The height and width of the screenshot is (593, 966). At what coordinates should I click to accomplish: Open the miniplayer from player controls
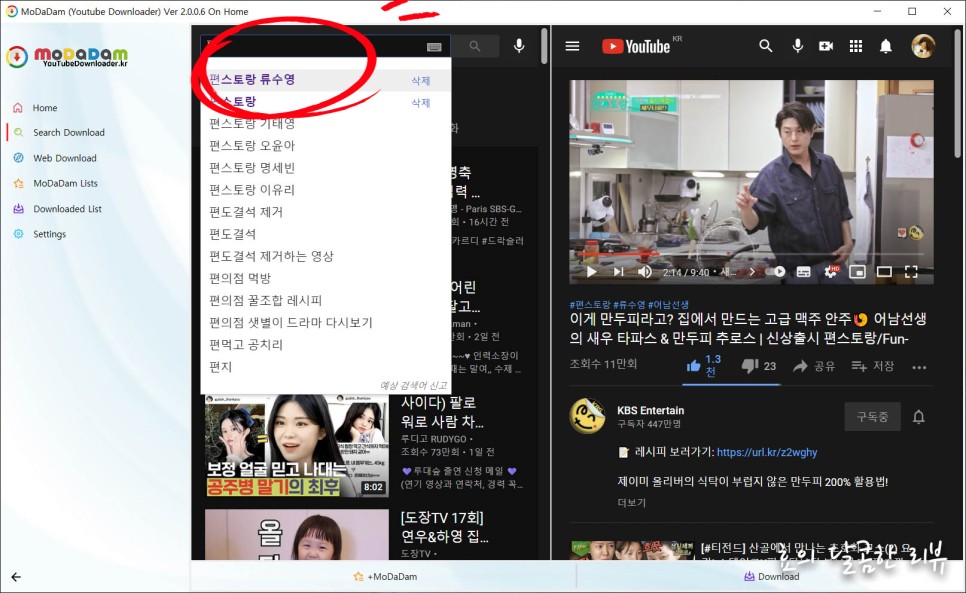click(858, 271)
